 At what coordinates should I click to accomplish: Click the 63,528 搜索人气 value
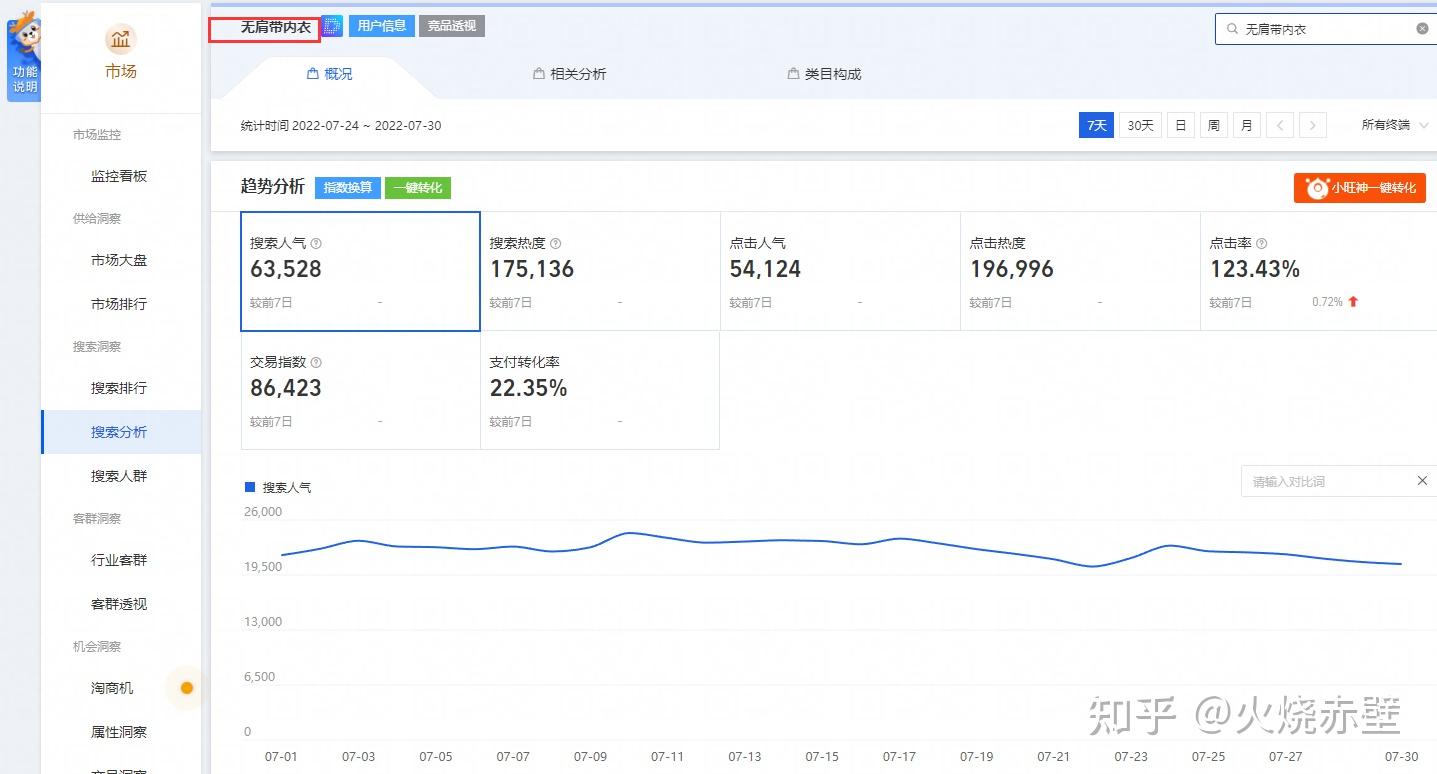(286, 269)
